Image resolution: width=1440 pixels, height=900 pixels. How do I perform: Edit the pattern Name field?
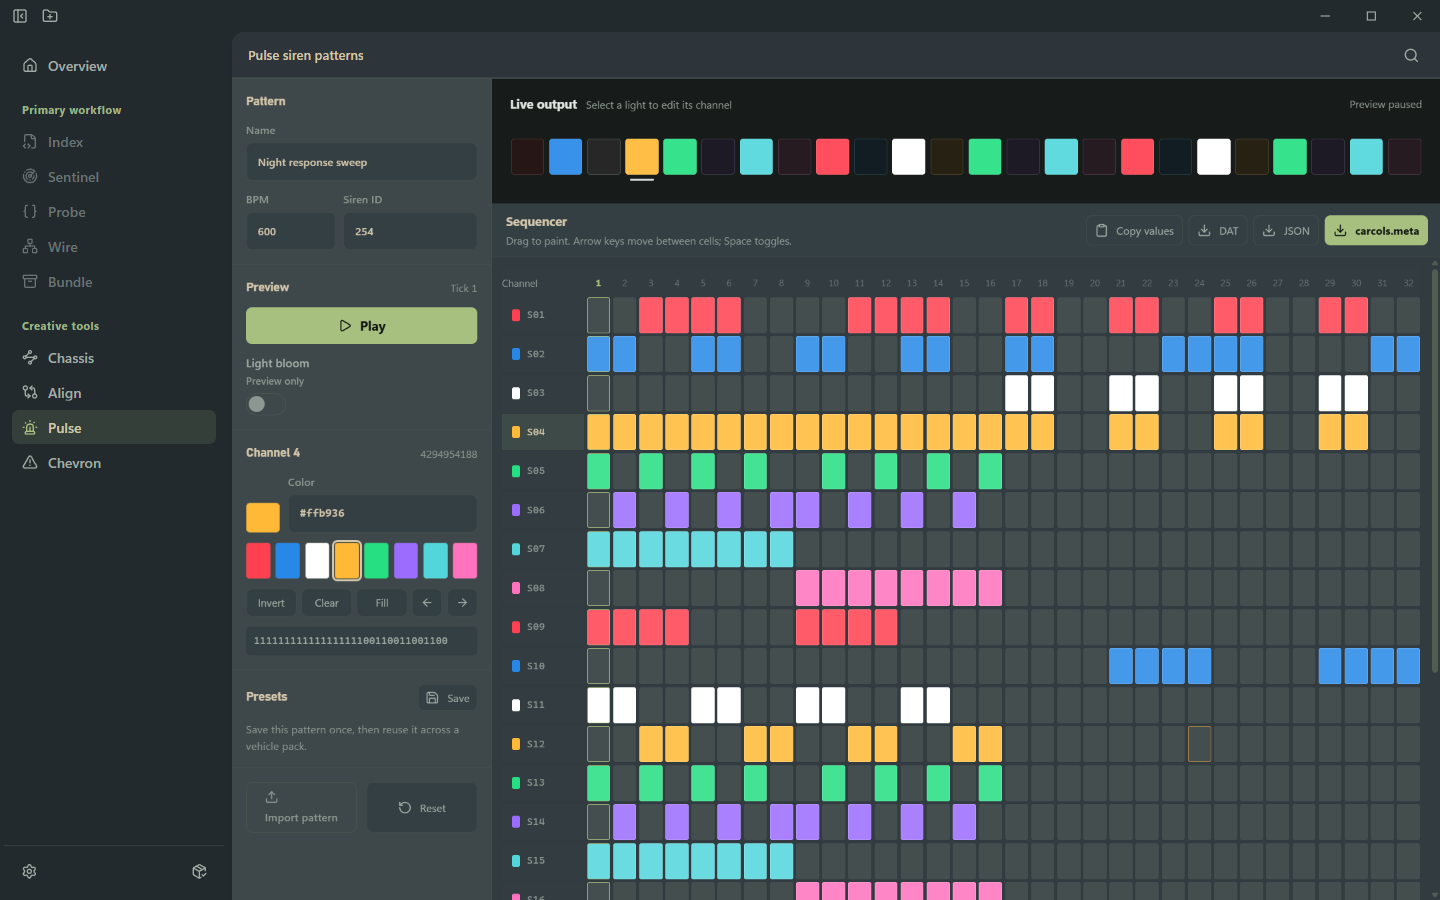(361, 162)
